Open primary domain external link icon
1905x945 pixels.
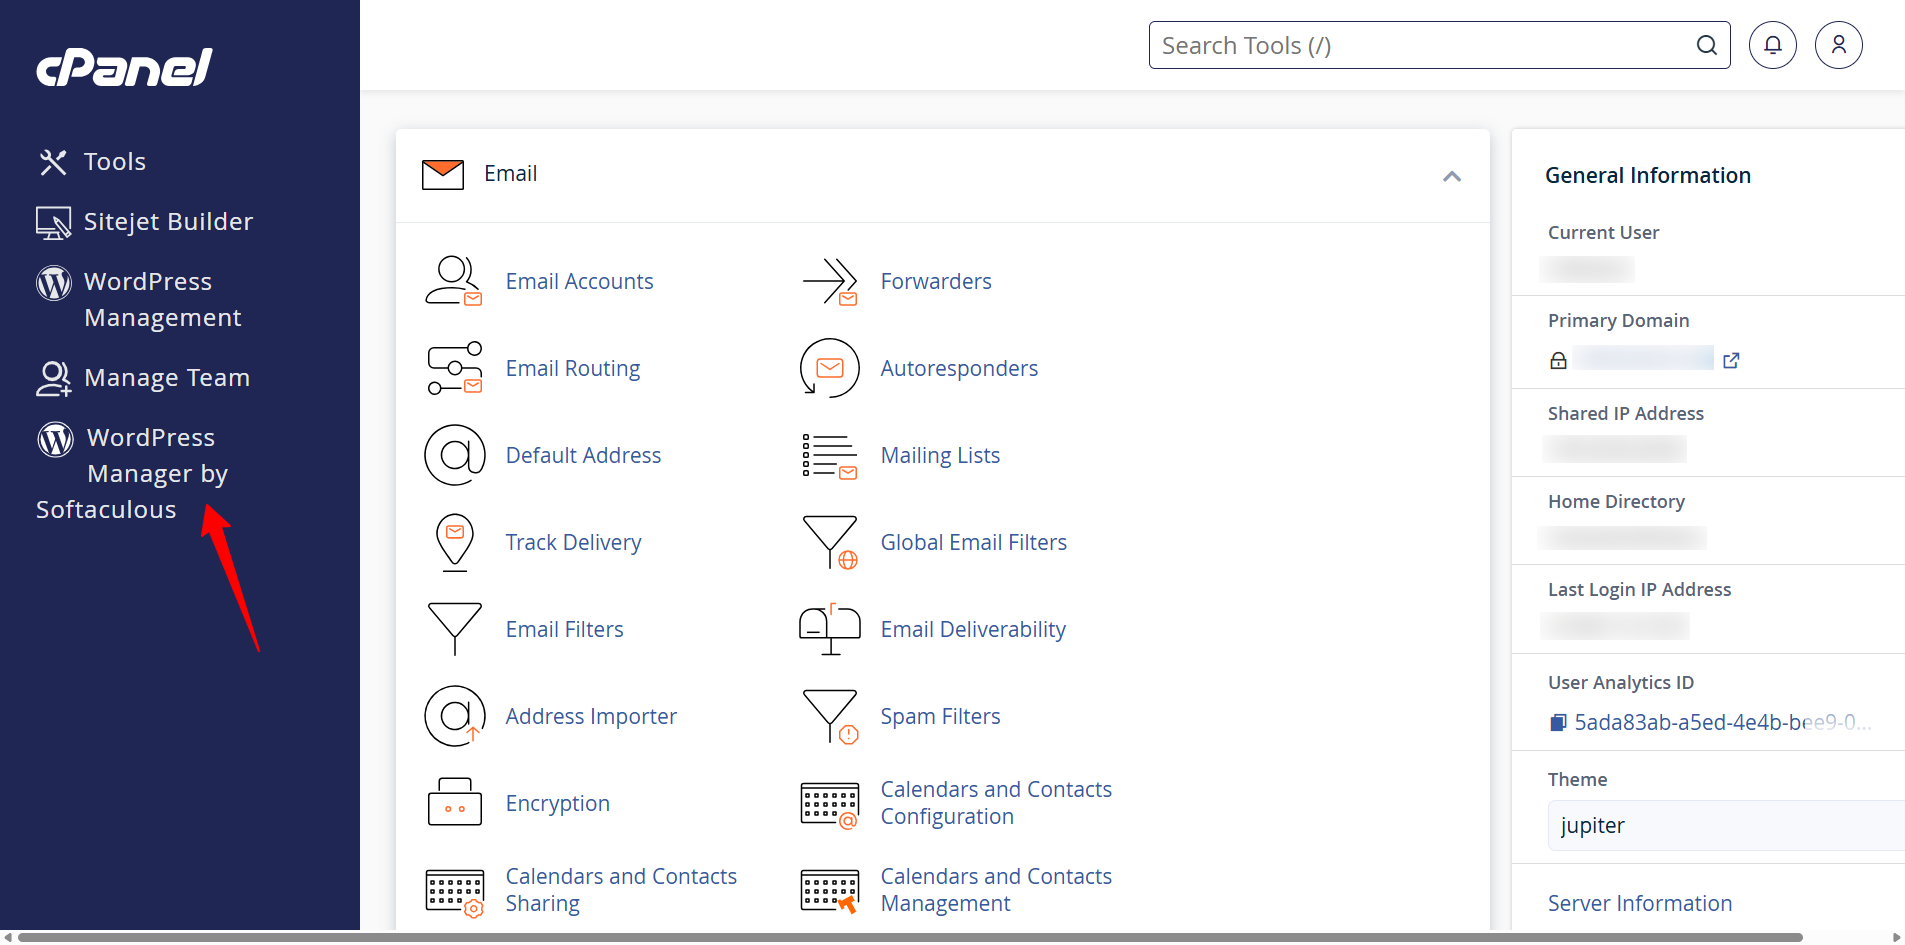click(x=1731, y=360)
